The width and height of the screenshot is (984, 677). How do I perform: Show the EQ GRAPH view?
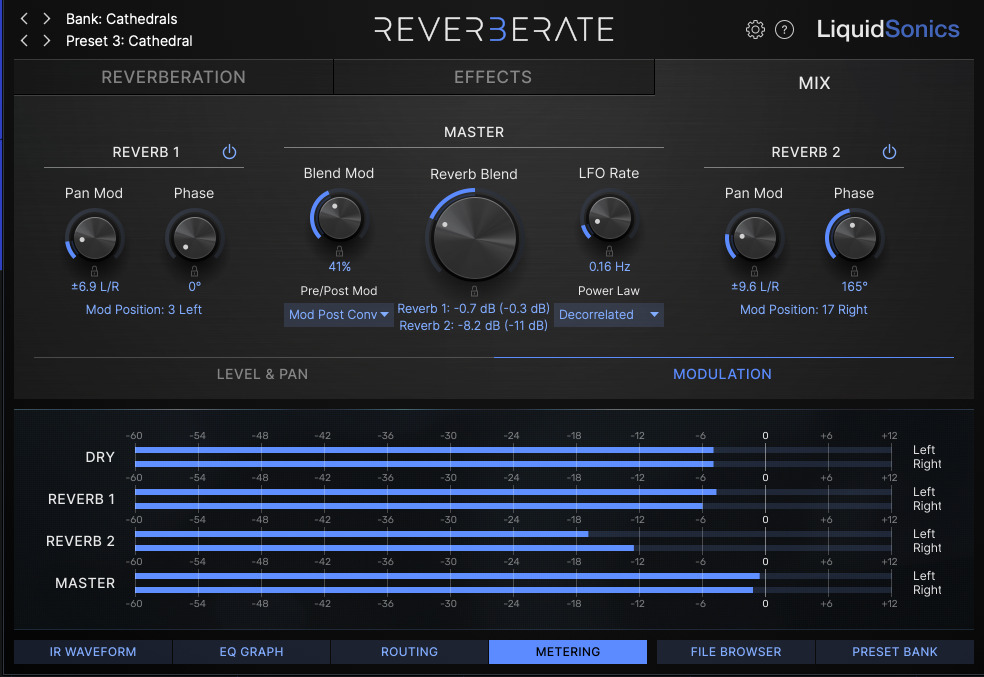coord(251,652)
